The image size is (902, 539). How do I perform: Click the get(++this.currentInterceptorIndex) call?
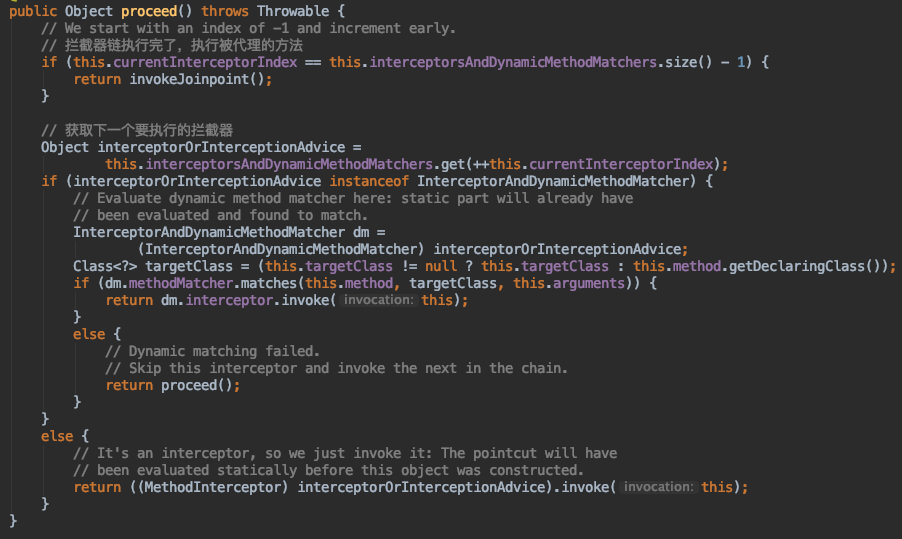[x=580, y=164]
